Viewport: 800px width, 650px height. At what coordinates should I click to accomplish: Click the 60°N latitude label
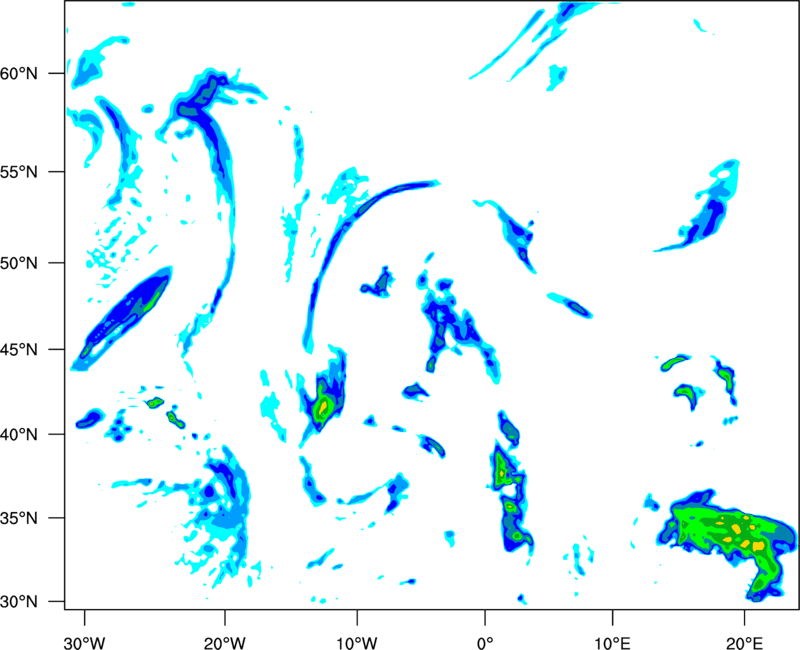tap(19, 74)
